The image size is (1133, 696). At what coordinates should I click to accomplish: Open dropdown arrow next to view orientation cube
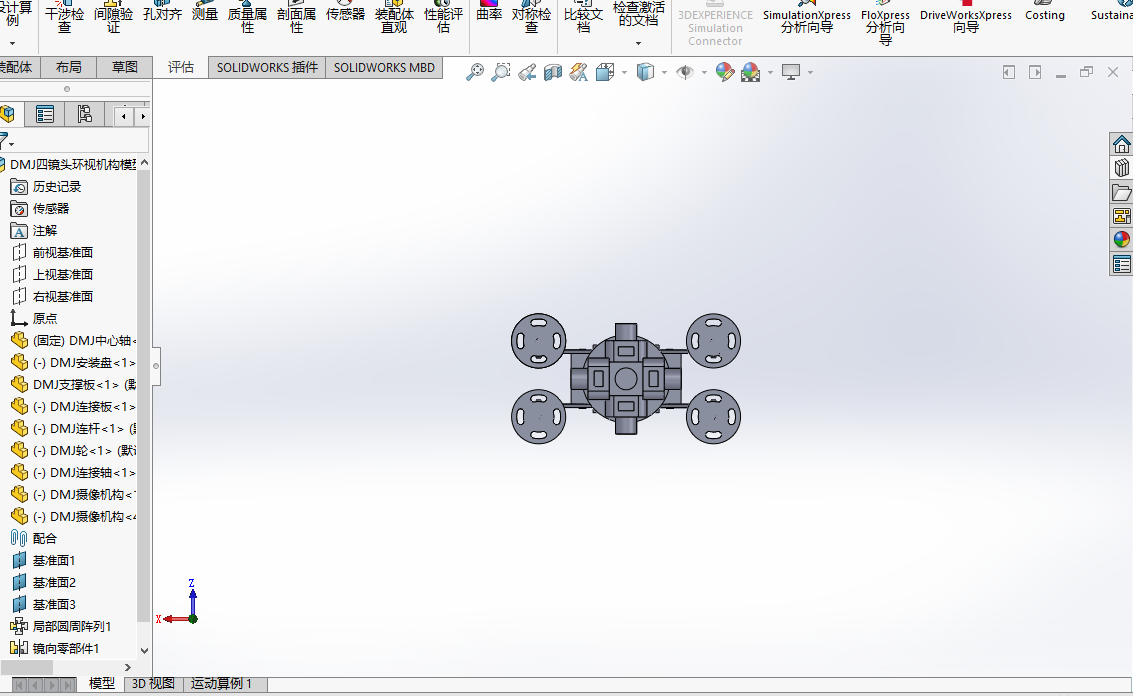(624, 72)
